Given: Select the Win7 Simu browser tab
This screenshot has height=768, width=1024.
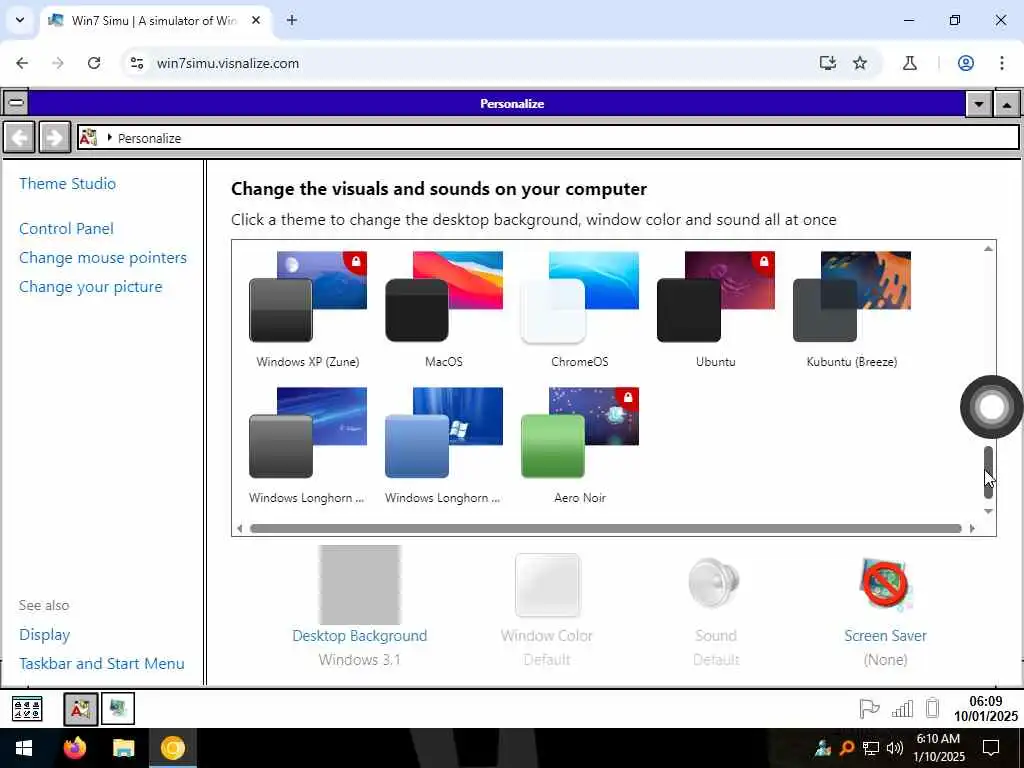Looking at the screenshot, I should click(155, 21).
